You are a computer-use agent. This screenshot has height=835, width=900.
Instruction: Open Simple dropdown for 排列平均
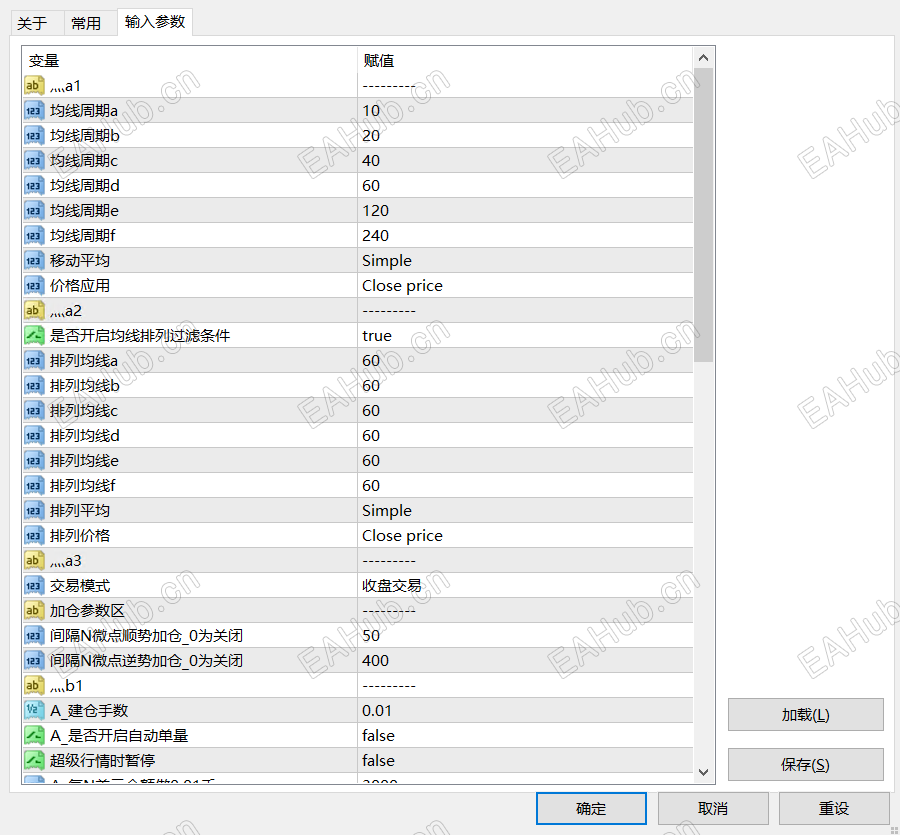point(525,511)
